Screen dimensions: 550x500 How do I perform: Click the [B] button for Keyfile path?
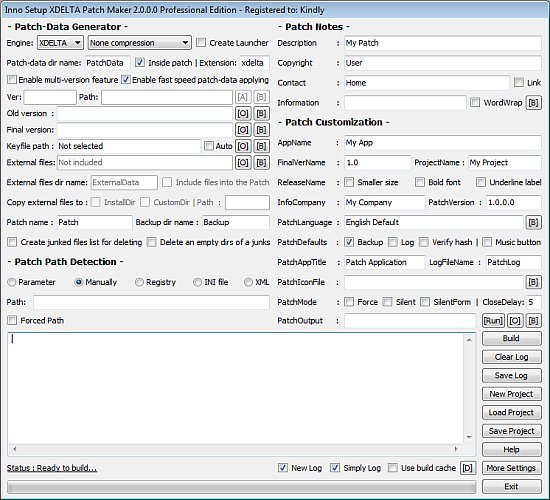[261, 146]
